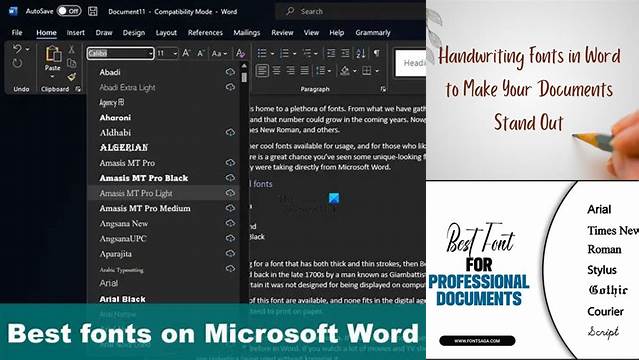Open the Numbering library dropdown arrow

(294, 53)
